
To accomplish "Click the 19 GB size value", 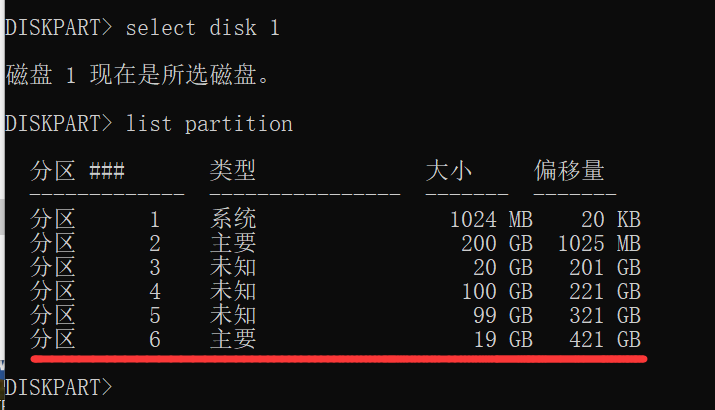I will click(503, 340).
